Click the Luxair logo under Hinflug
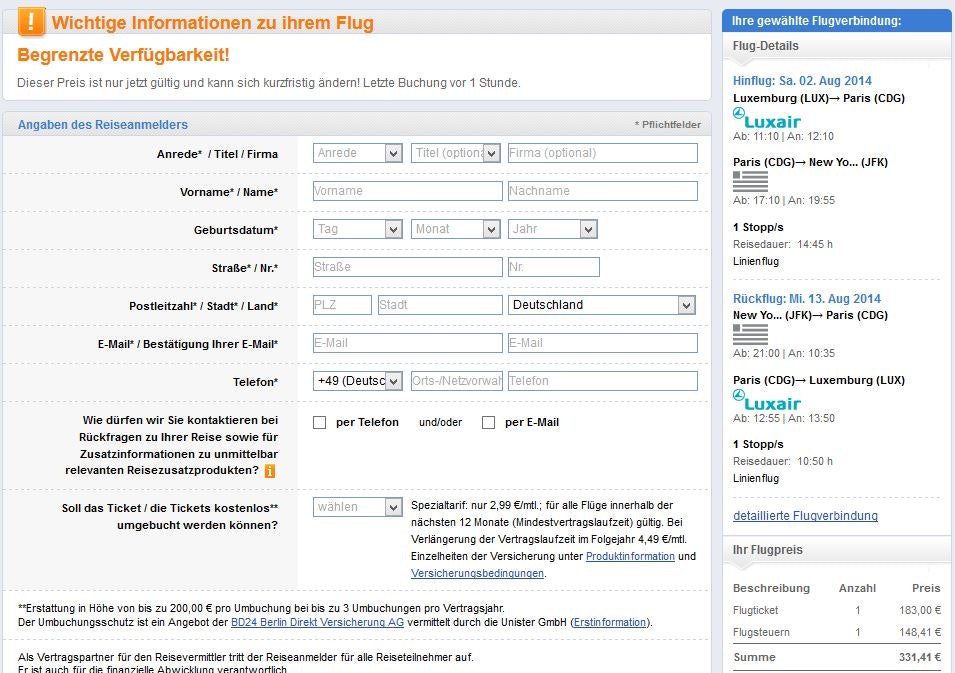 click(767, 119)
